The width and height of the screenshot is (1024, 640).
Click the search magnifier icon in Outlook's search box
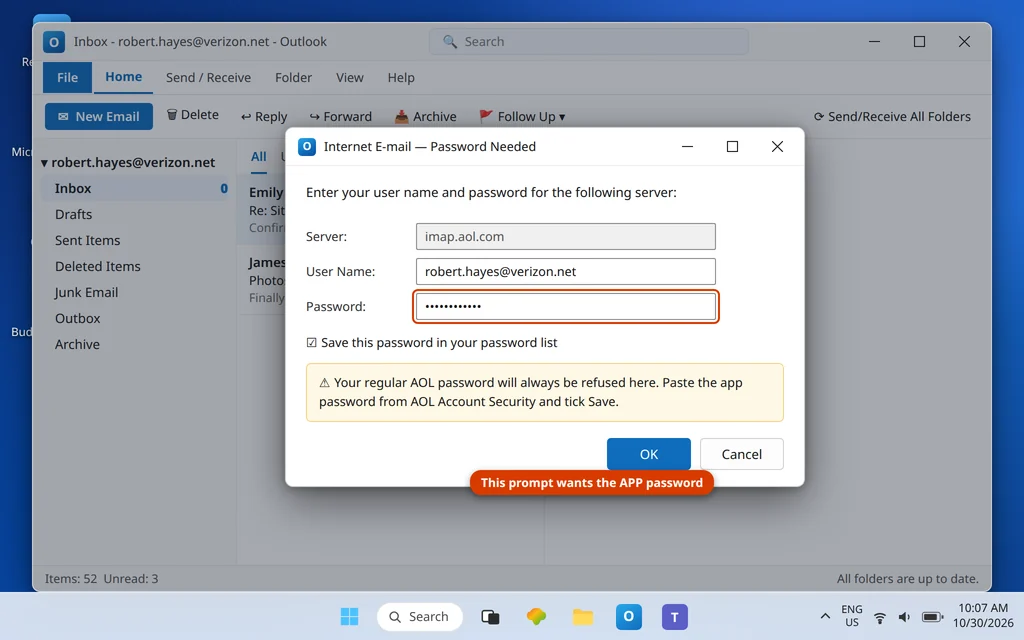tap(449, 42)
